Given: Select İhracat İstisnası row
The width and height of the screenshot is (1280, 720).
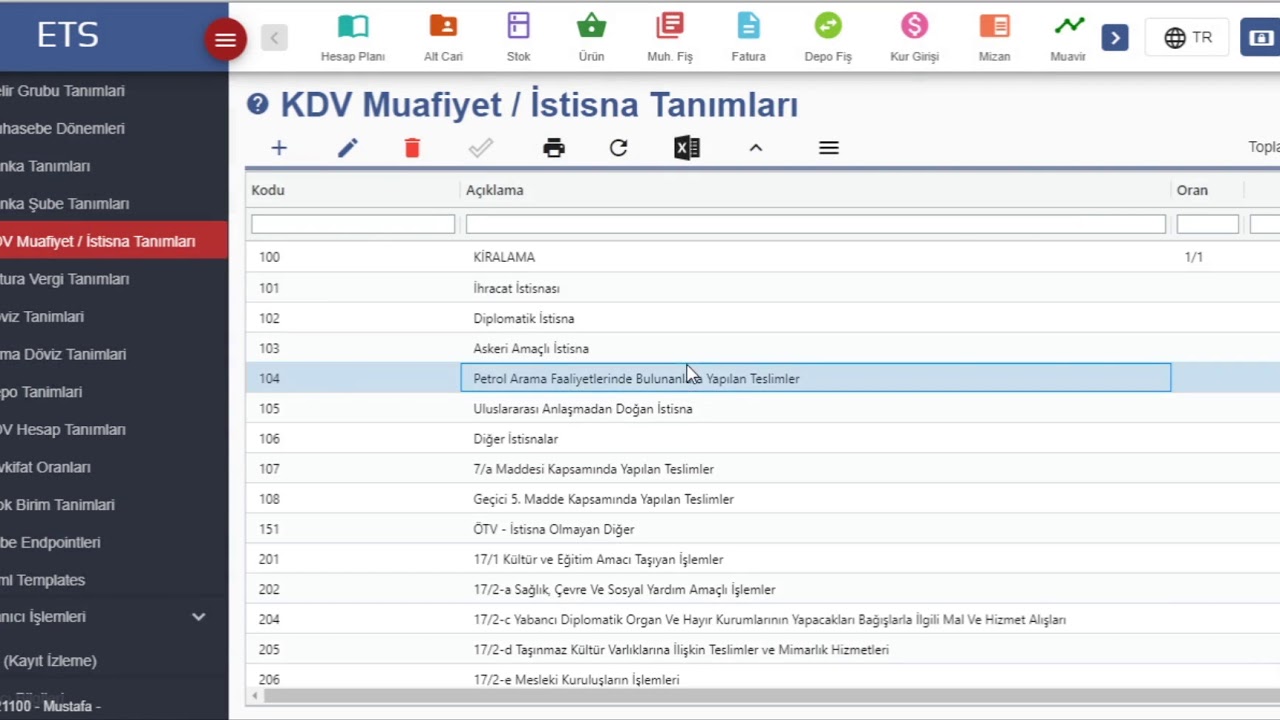Looking at the screenshot, I should click(x=762, y=288).
